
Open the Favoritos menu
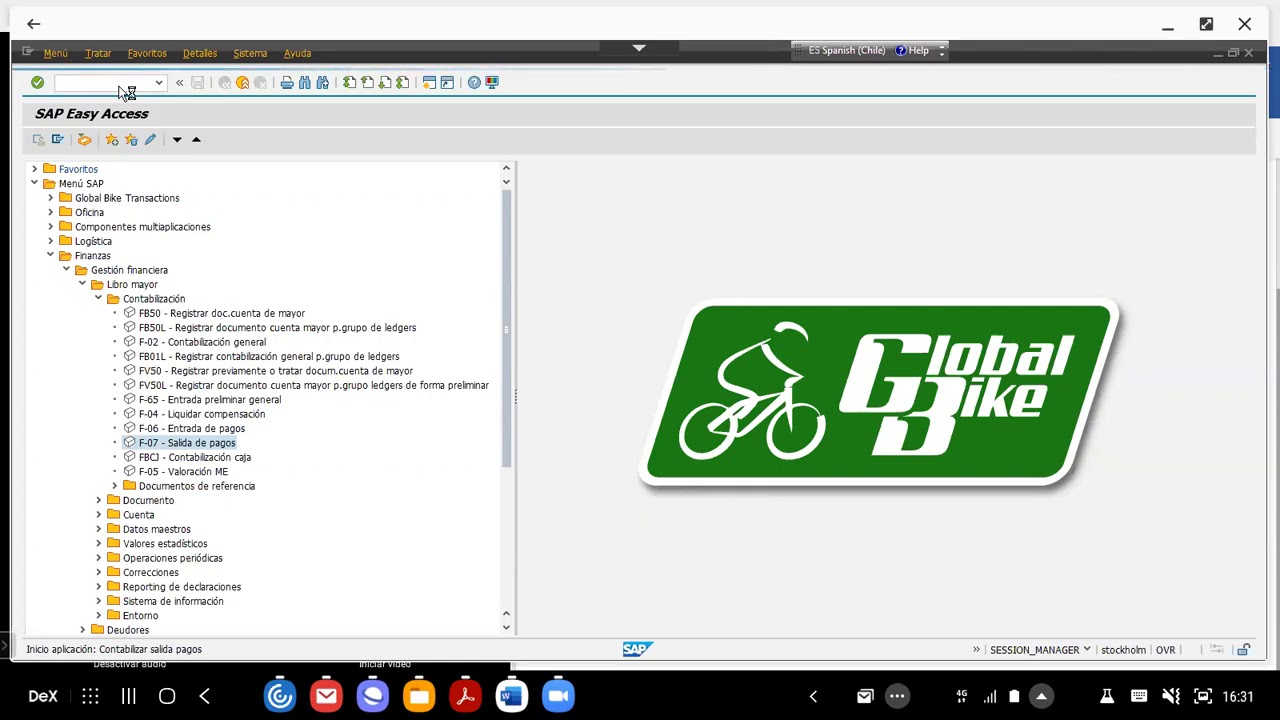[x=147, y=53]
